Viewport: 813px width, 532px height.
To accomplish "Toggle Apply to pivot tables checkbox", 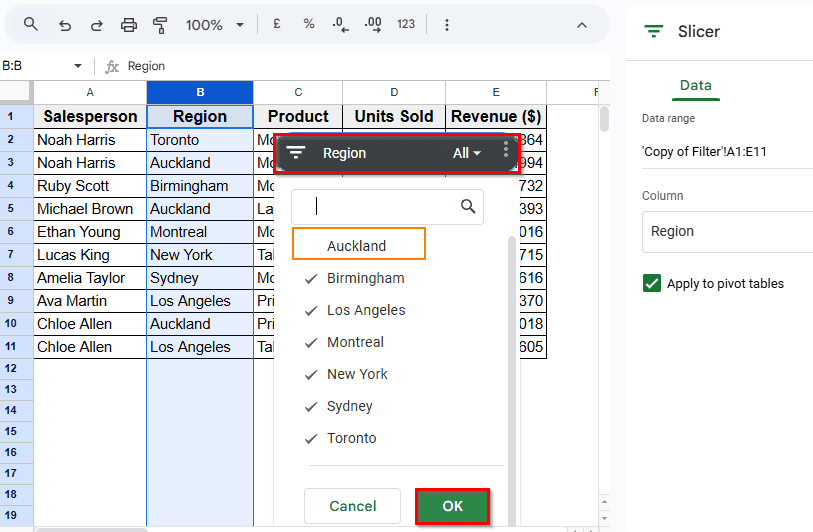I will point(652,284).
